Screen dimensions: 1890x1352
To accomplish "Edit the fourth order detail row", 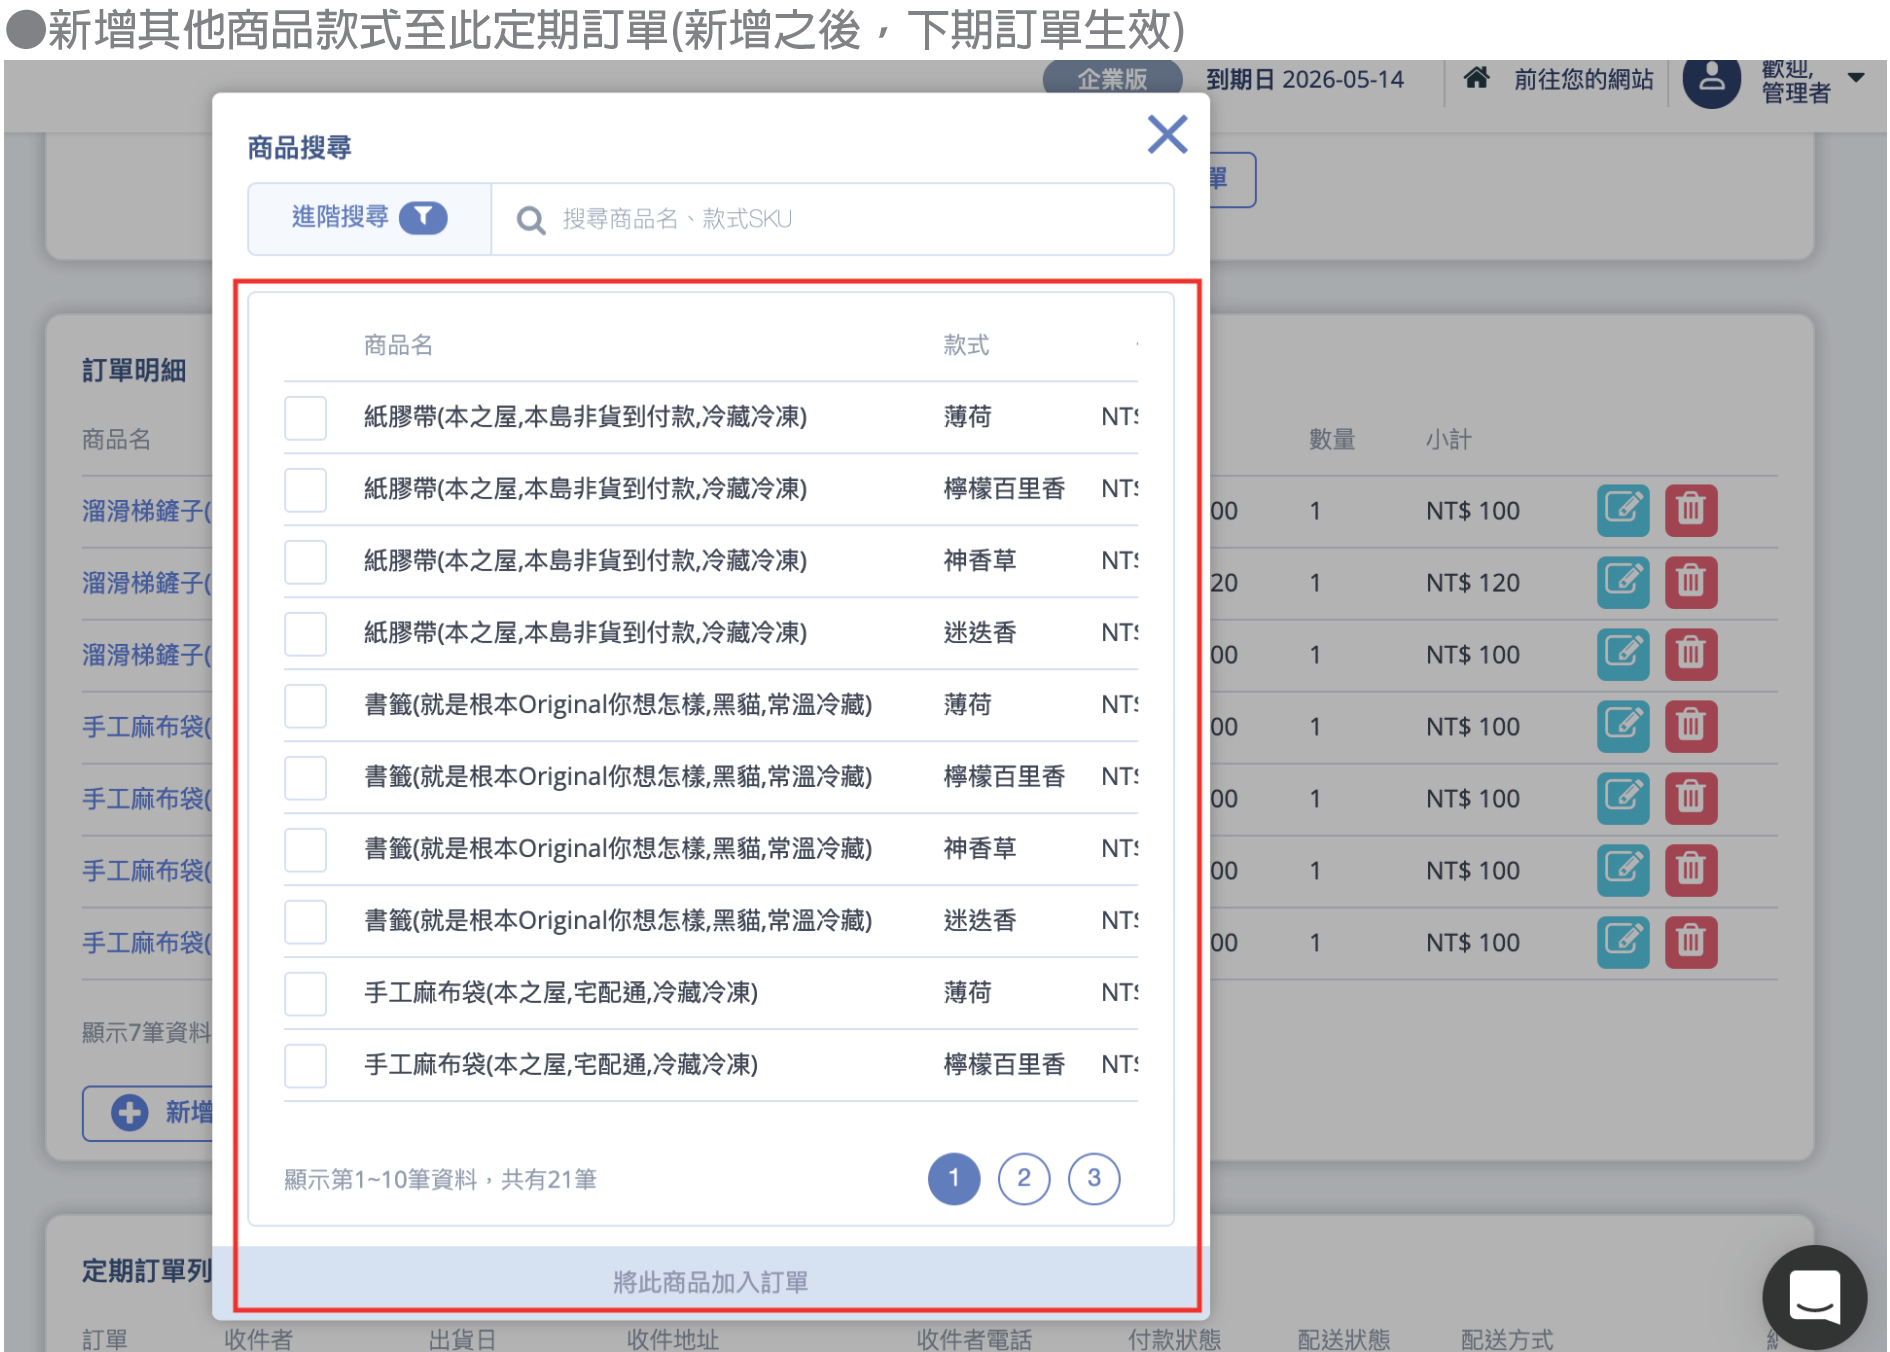I will pos(1623,726).
